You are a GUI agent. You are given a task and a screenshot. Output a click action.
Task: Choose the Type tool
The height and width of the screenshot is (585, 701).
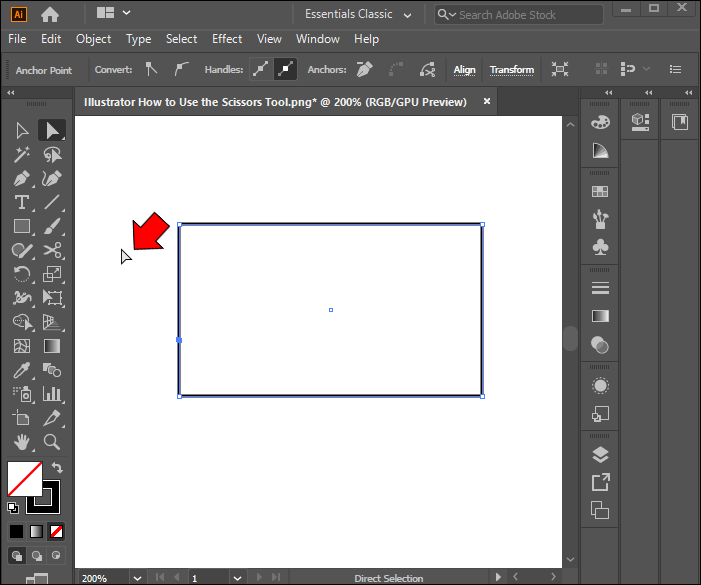tap(21, 203)
